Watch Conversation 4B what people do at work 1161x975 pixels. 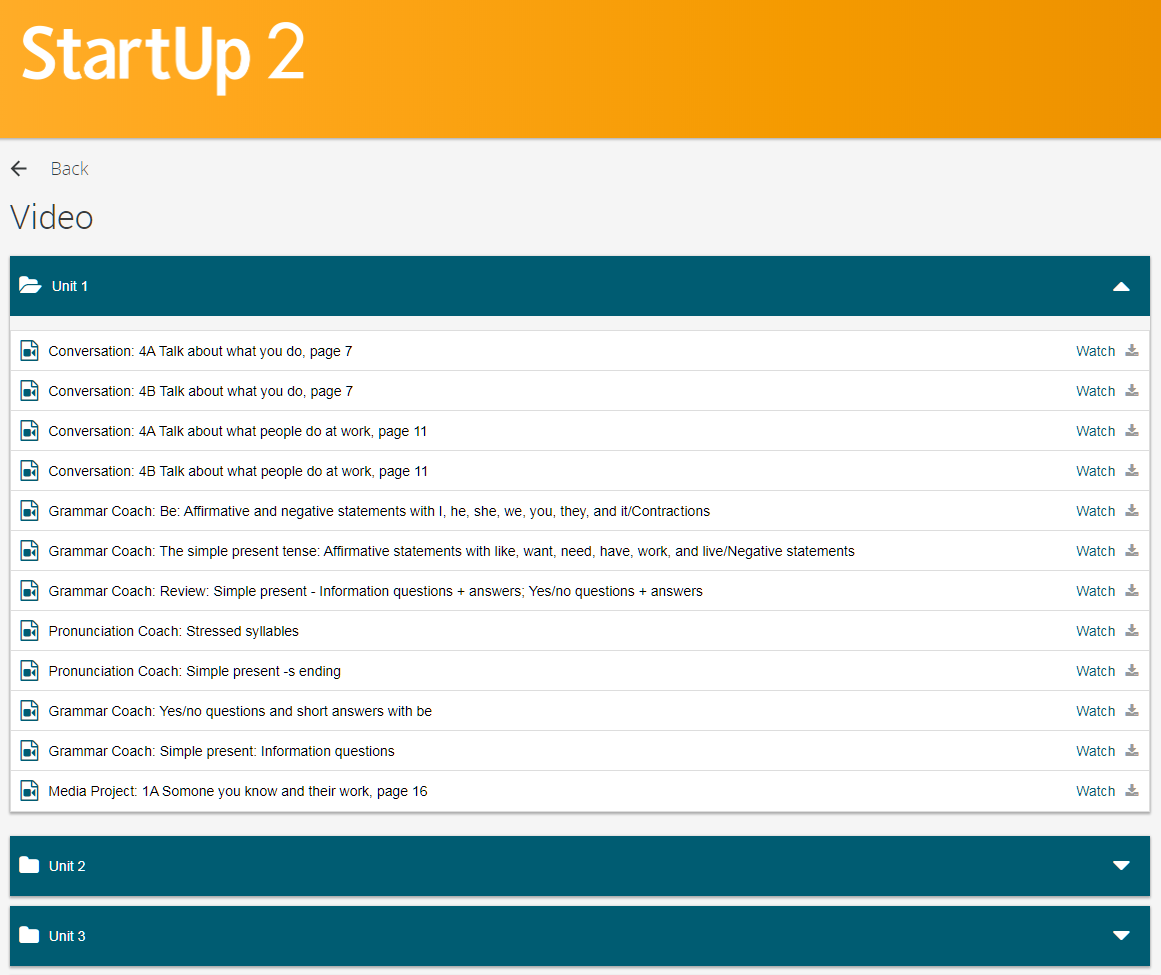(1095, 471)
